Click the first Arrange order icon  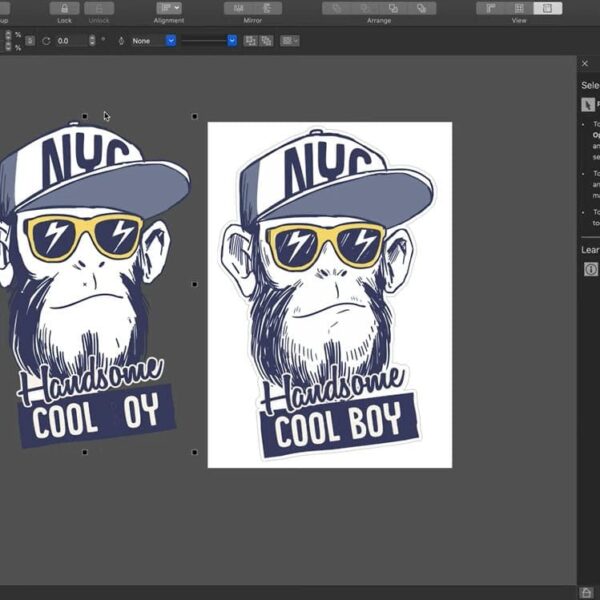coord(337,8)
